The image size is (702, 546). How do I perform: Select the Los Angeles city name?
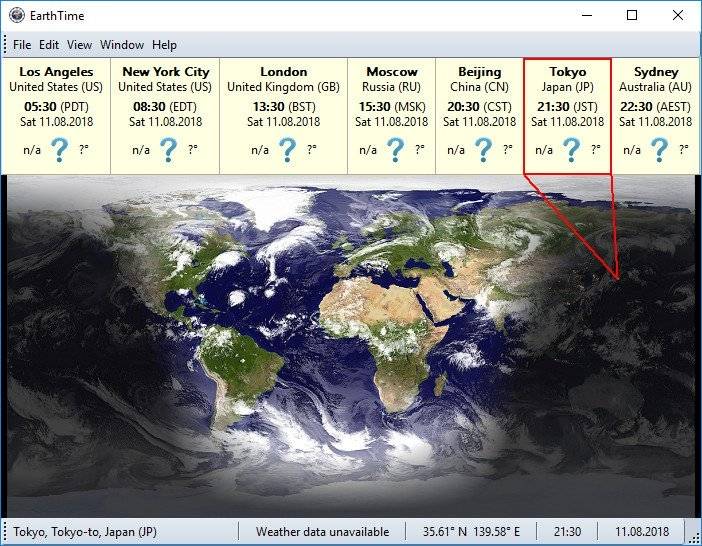point(56,72)
